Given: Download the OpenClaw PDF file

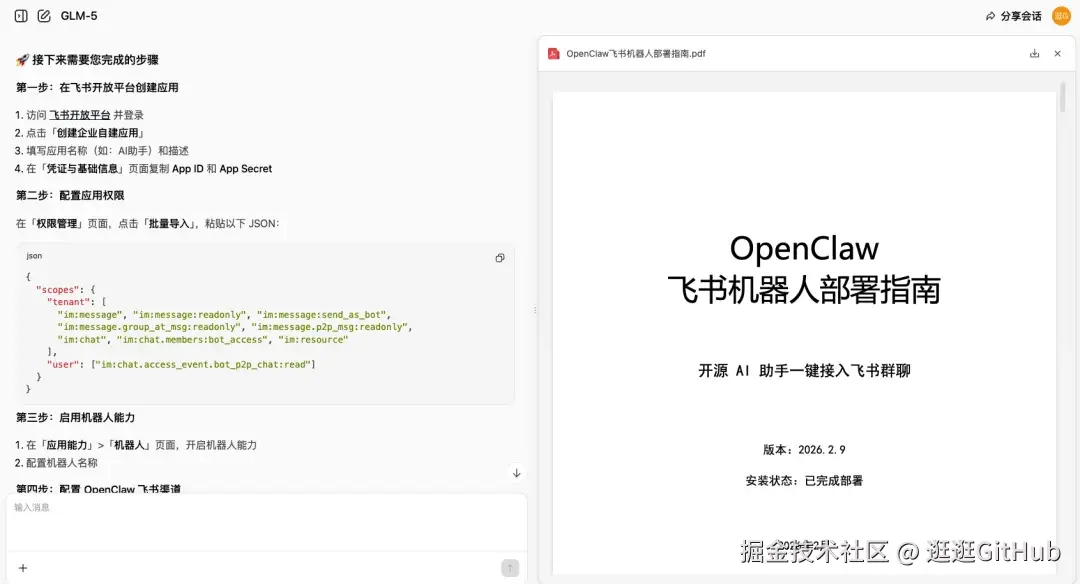Looking at the screenshot, I should 1034,54.
